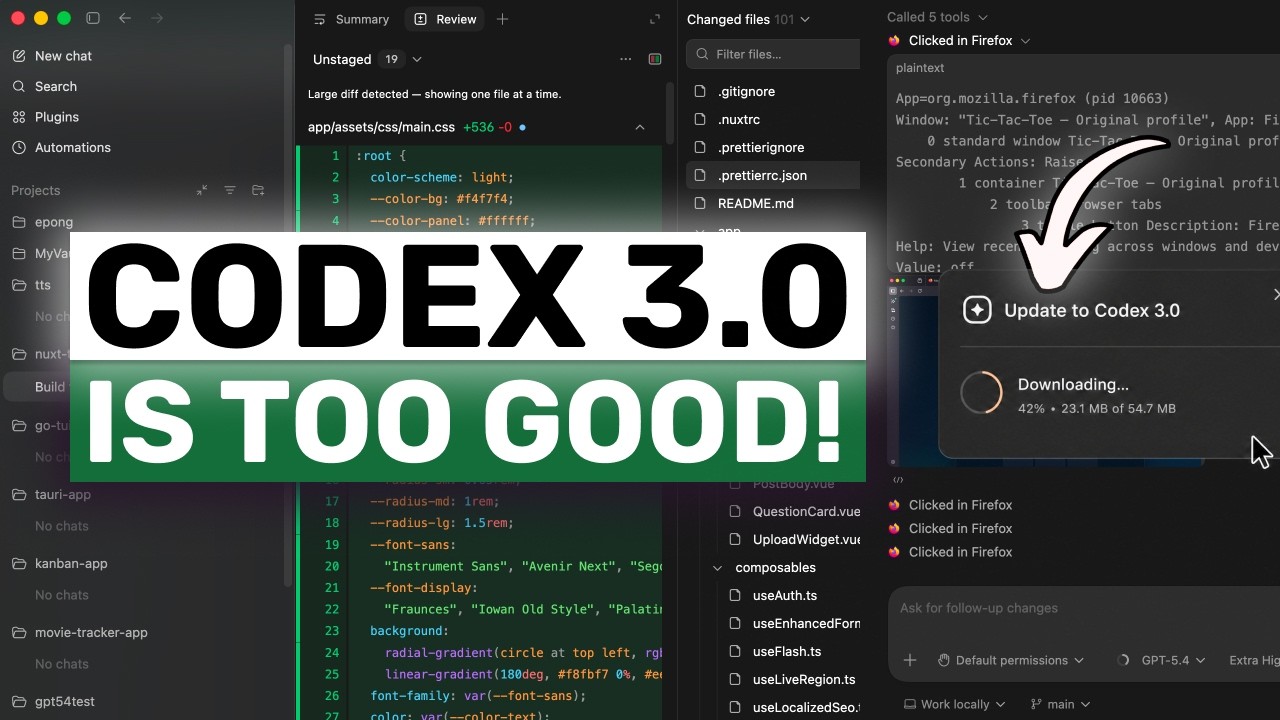Click the 42% download status text
Screen dimensions: 1280x720
point(1096,409)
